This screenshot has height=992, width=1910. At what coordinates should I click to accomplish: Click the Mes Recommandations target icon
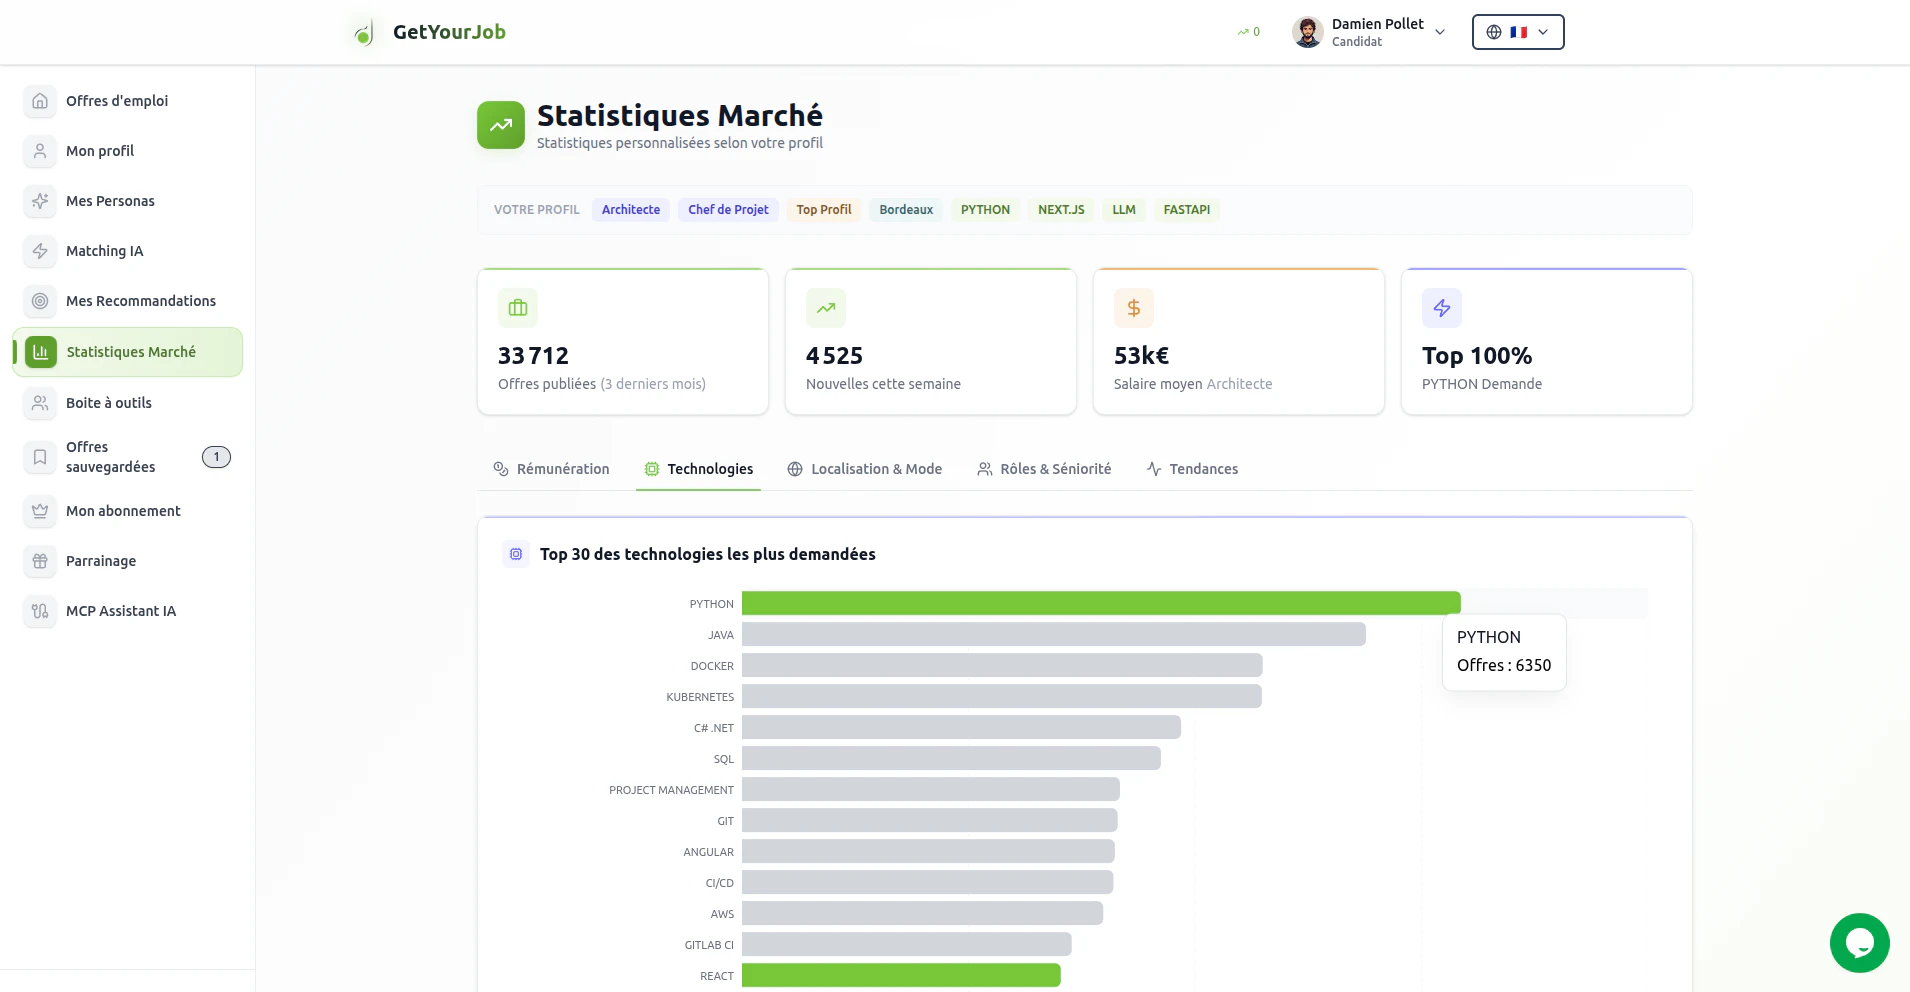point(39,301)
